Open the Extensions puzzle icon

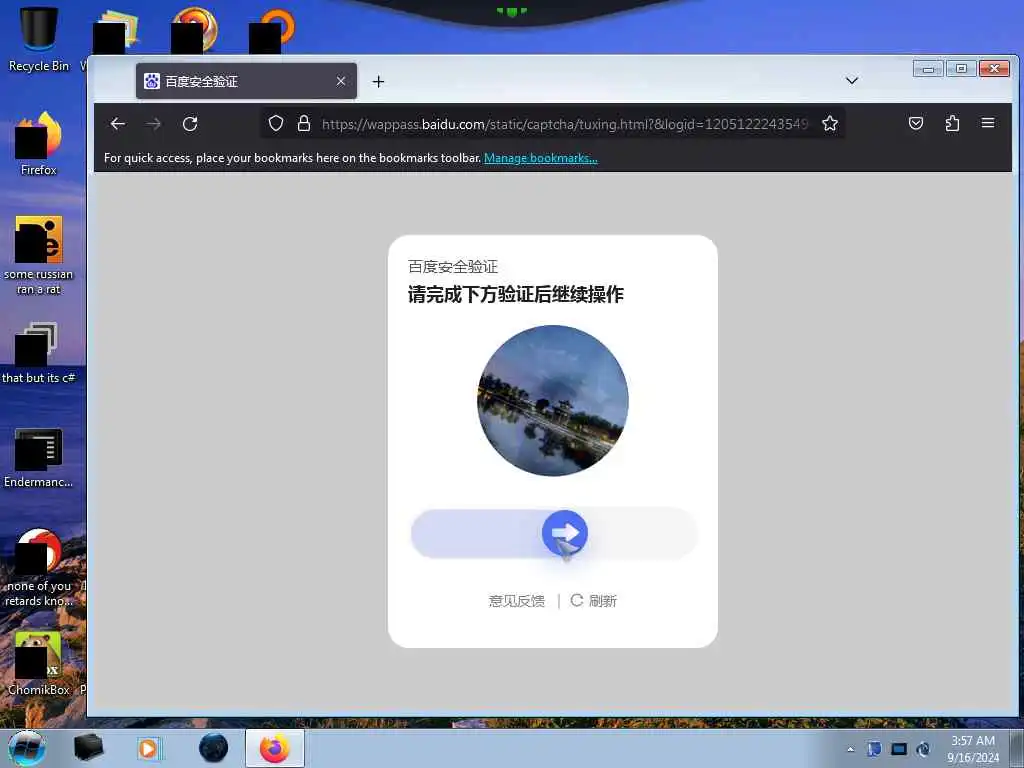coord(952,123)
